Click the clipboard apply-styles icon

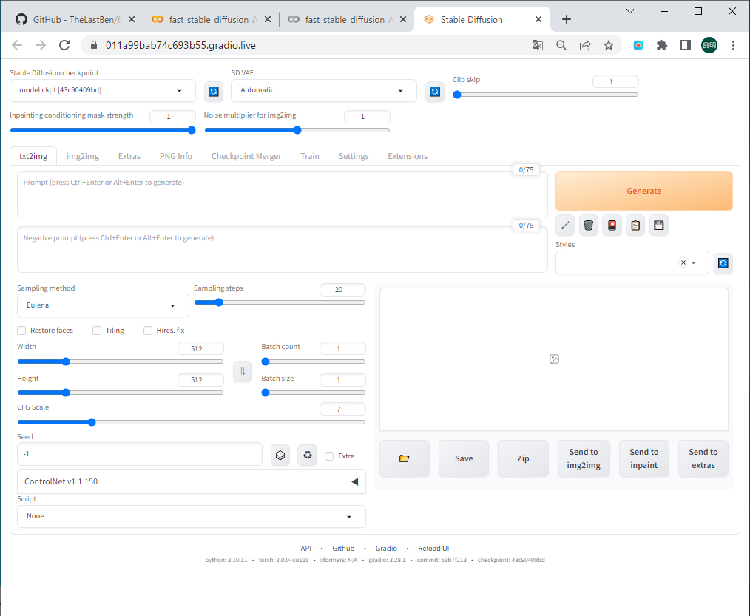[x=635, y=225]
